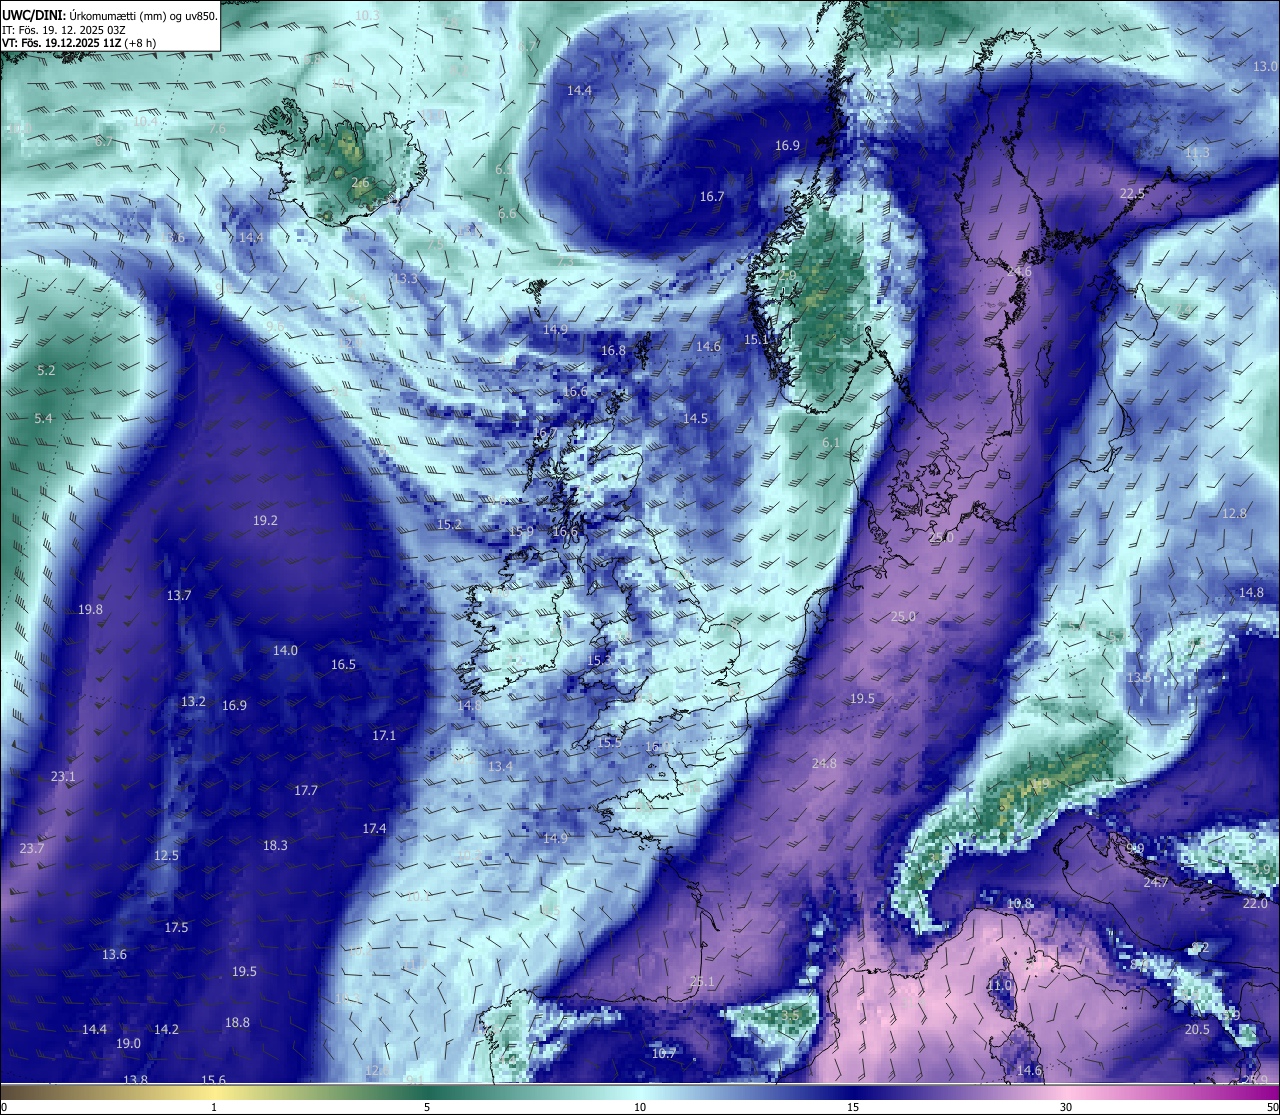
Task: Click the 13.6 value on the map
Action: click(114, 954)
